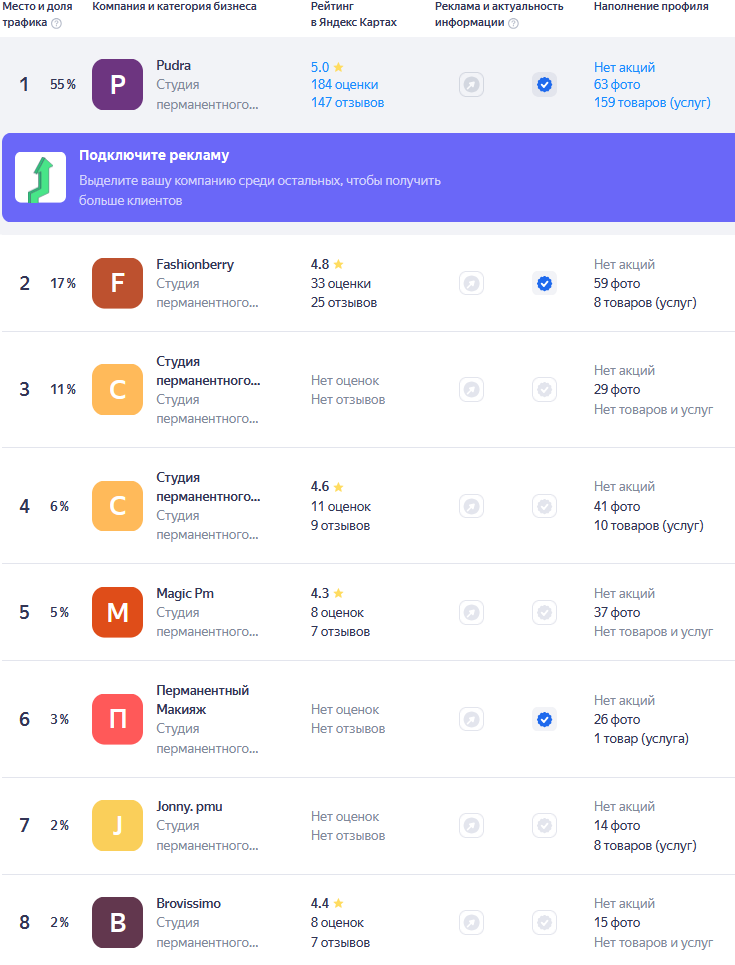Click the green arrow ad banner icon
Viewport: 735px width, 965px height.
[x=41, y=177]
